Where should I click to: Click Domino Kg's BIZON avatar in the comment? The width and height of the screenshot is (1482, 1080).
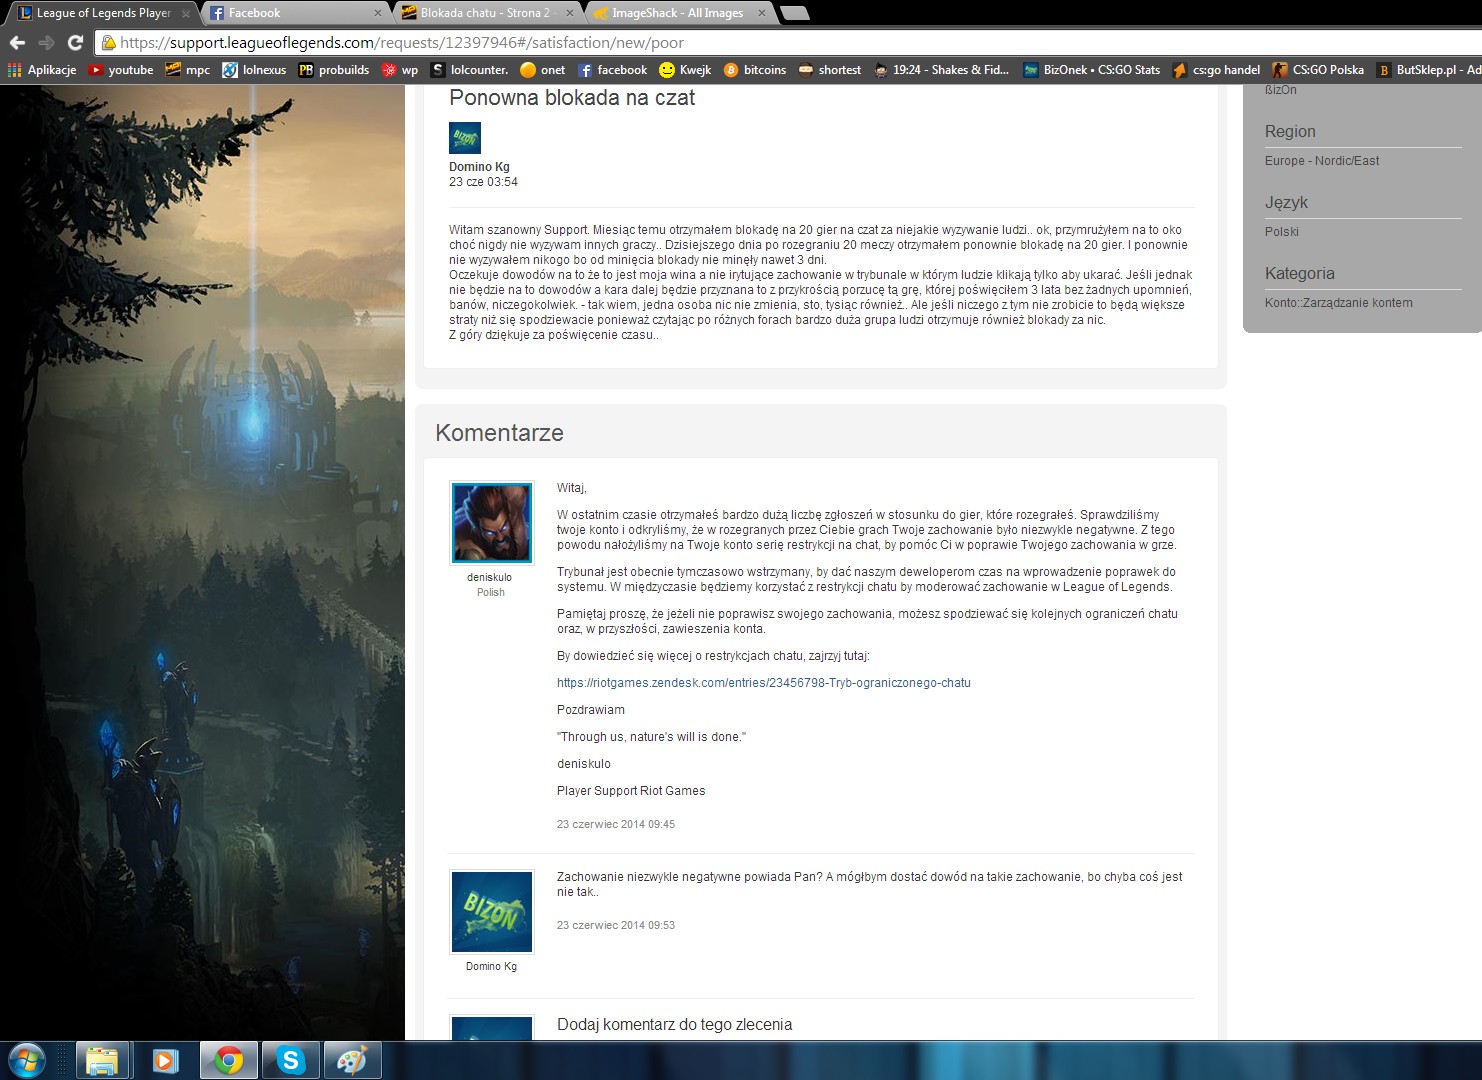(491, 911)
